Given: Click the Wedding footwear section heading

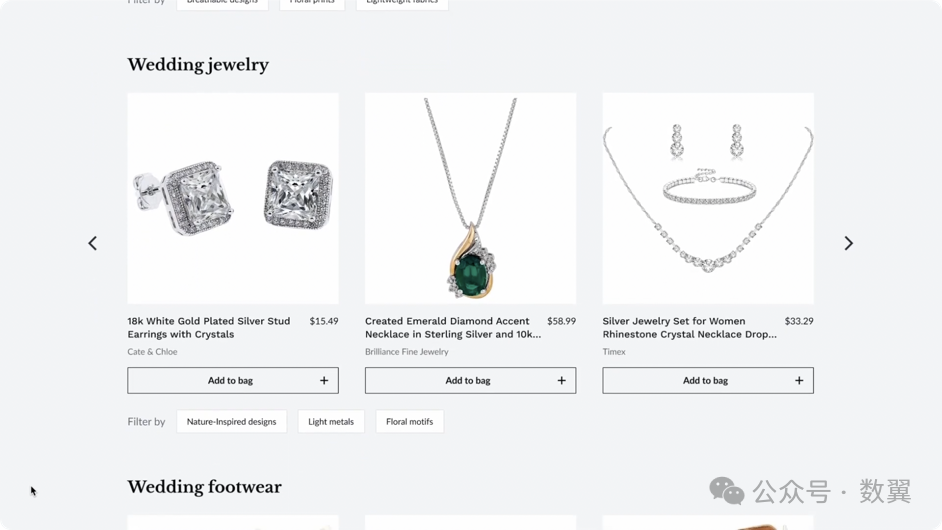Looking at the screenshot, I should (204, 487).
